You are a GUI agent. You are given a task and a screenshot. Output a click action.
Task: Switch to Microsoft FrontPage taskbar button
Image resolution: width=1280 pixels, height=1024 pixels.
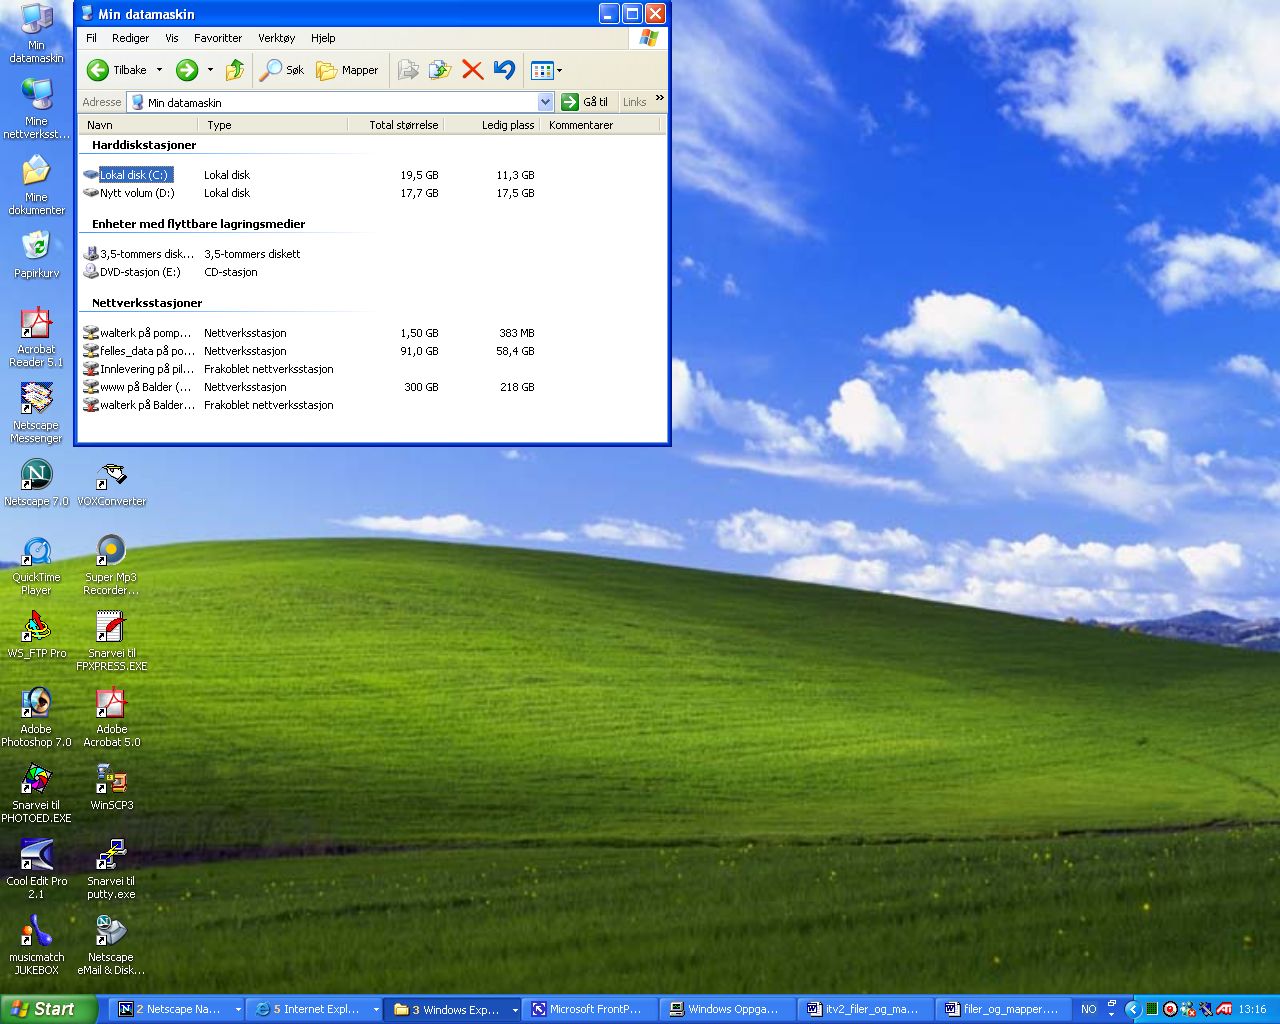coord(592,1009)
